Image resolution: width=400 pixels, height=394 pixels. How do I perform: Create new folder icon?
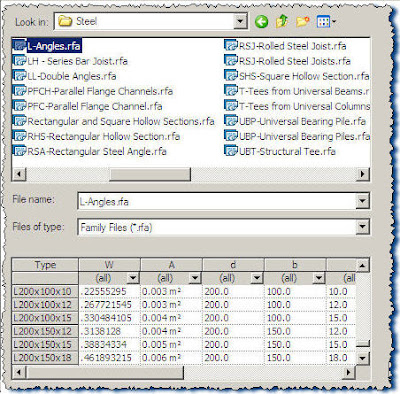(x=302, y=22)
